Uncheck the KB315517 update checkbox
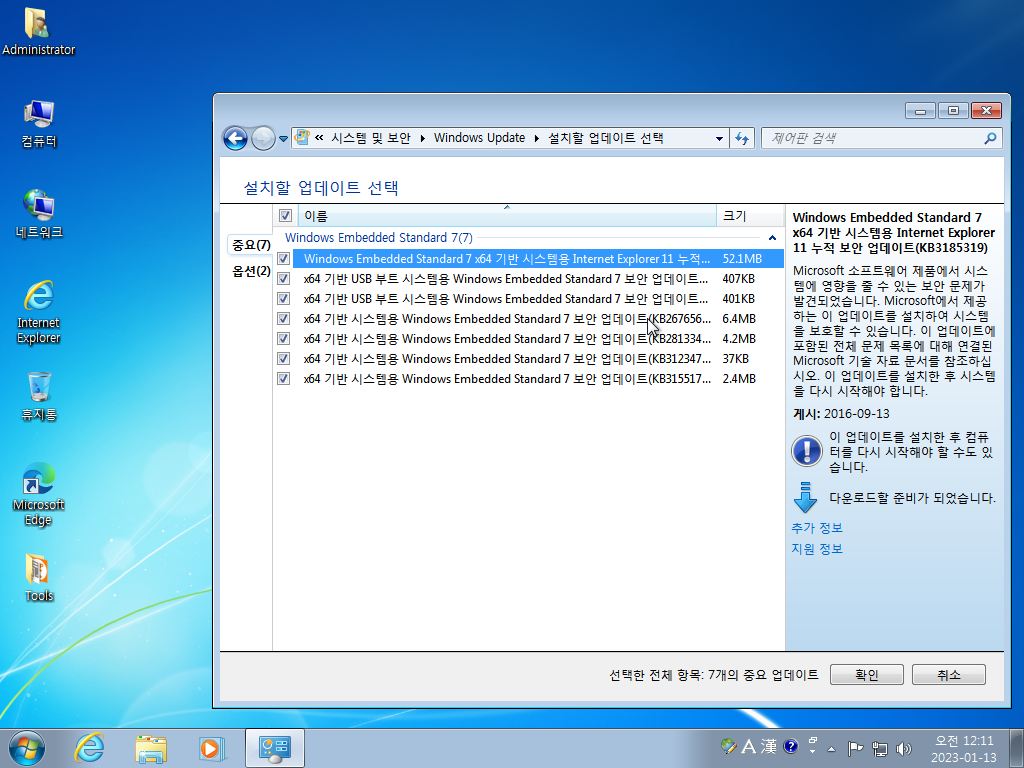Image resolution: width=1024 pixels, height=768 pixels. (283, 378)
